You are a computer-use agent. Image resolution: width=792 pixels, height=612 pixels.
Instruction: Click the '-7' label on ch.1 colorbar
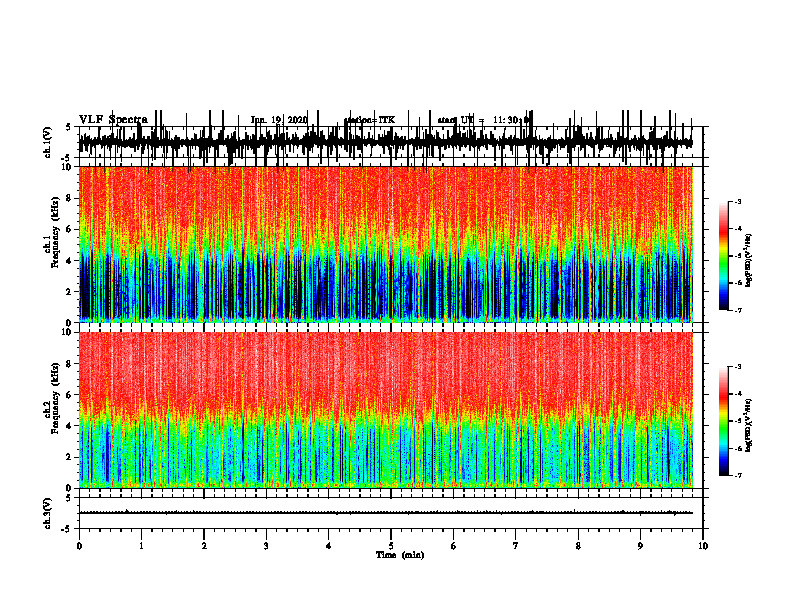point(738,310)
